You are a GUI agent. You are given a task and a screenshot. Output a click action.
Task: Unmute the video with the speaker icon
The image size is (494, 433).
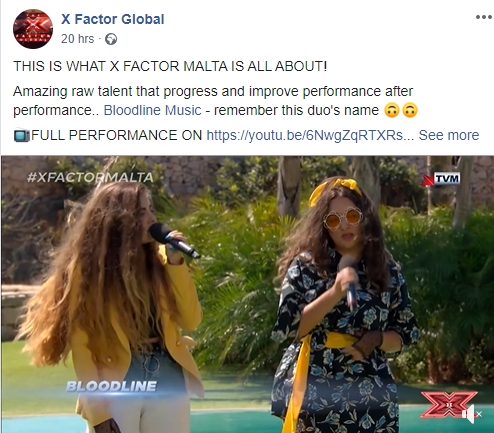(x=471, y=414)
